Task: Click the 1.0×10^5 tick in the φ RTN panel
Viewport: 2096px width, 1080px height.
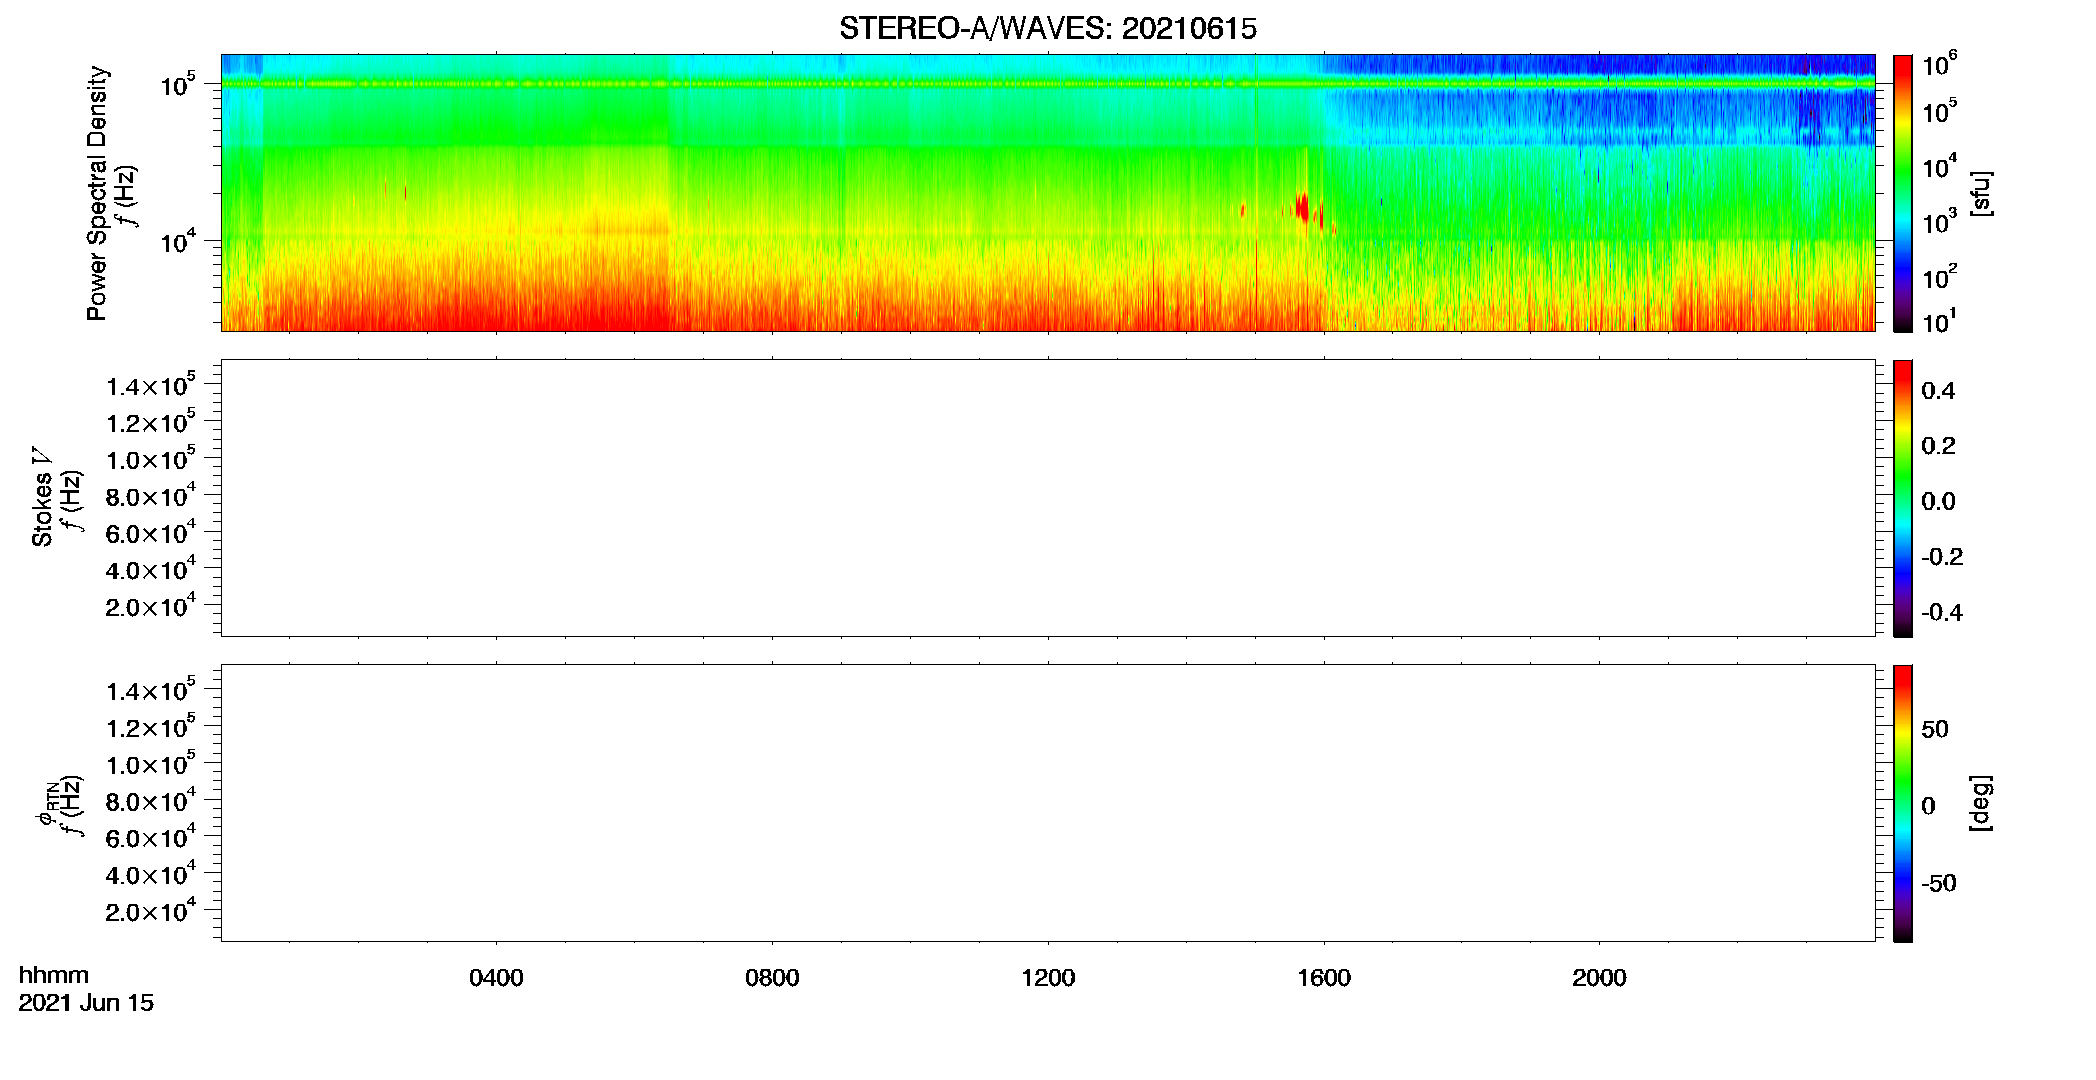Action: click(x=151, y=764)
